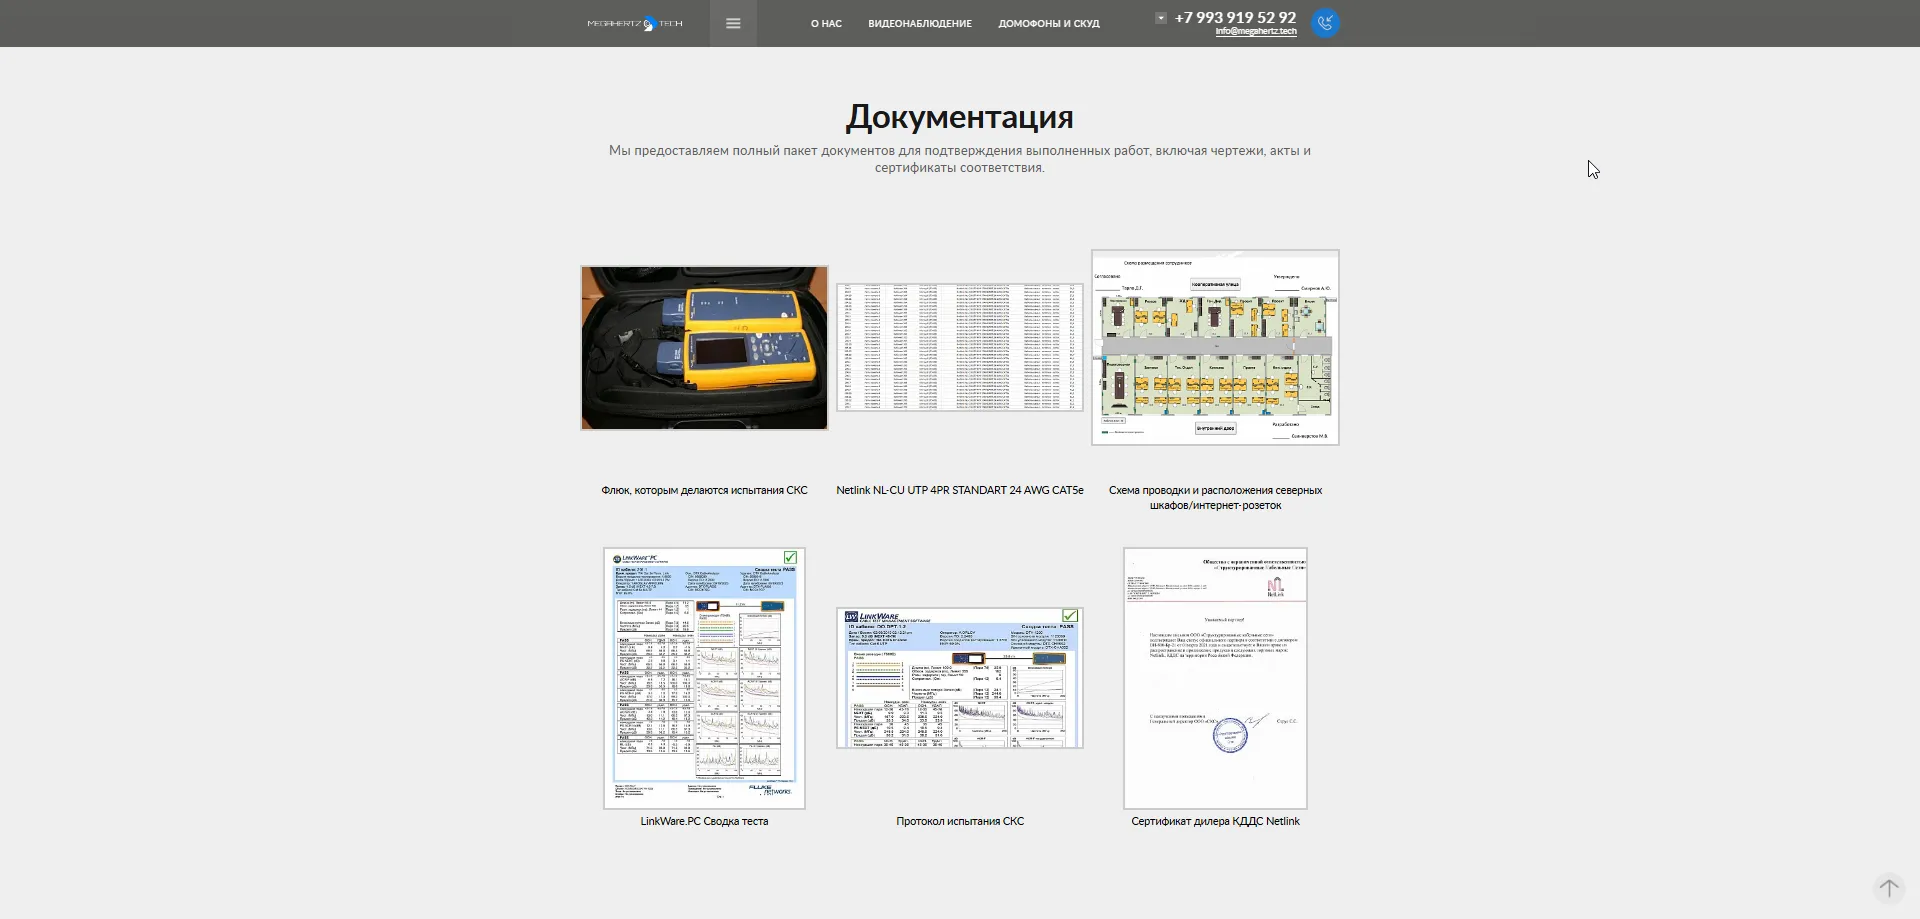Image resolution: width=1920 pixels, height=919 pixels.
Task: Open the О НАС menu item
Action: (826, 24)
